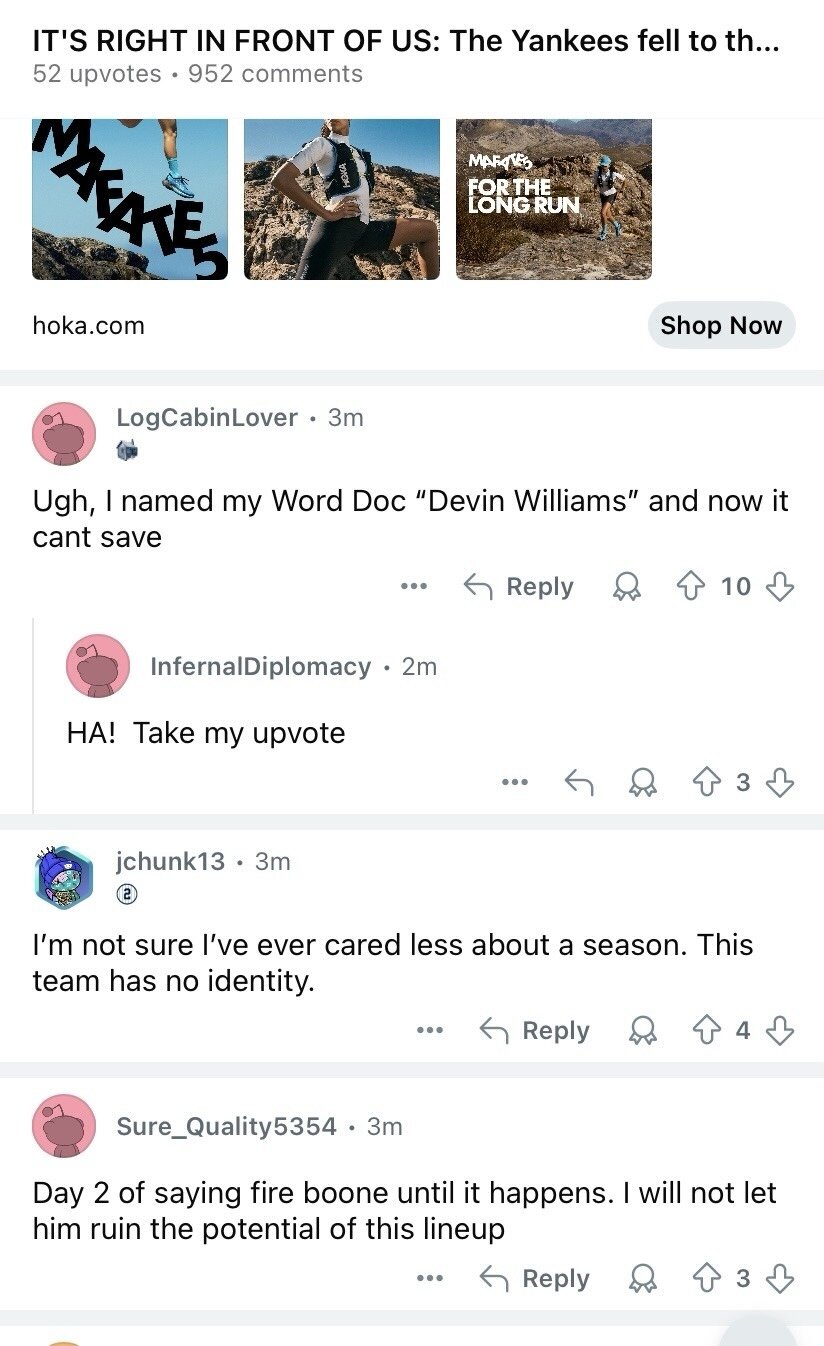
Task: Open more options on LogCabinLover's comment
Action: 414,586
